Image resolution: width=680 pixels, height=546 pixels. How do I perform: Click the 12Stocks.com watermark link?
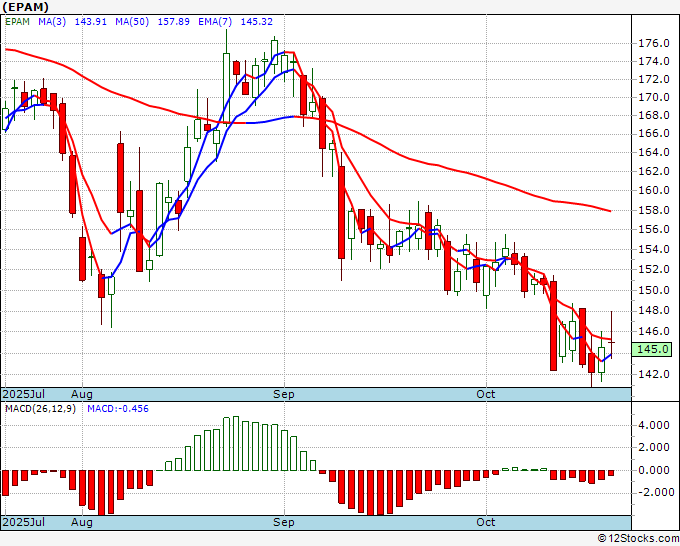636,538
